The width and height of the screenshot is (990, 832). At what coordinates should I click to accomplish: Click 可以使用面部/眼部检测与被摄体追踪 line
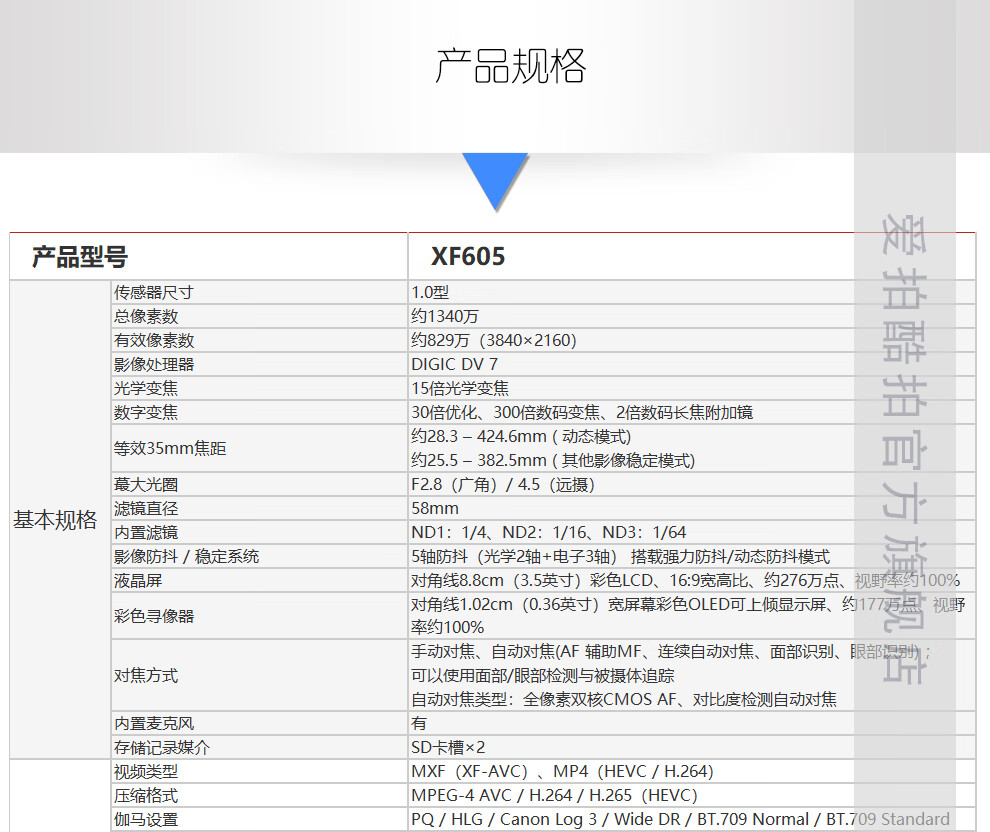[543, 675]
